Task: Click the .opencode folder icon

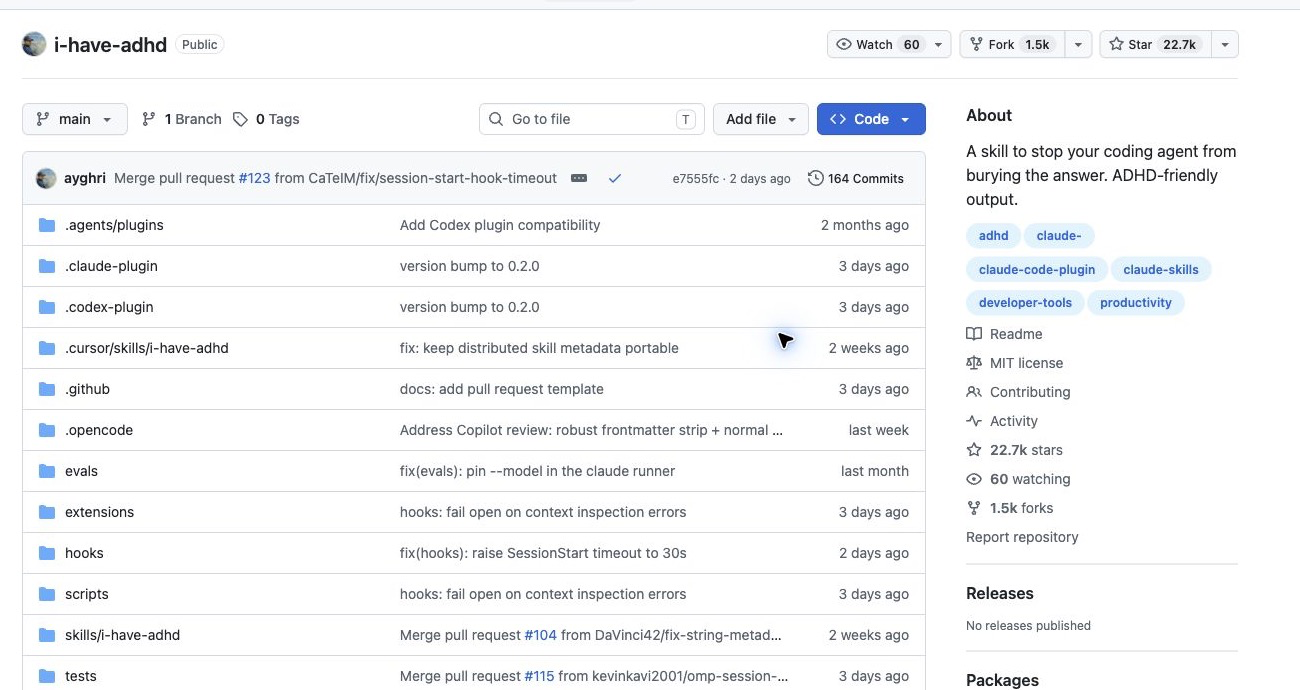Action: coord(47,430)
